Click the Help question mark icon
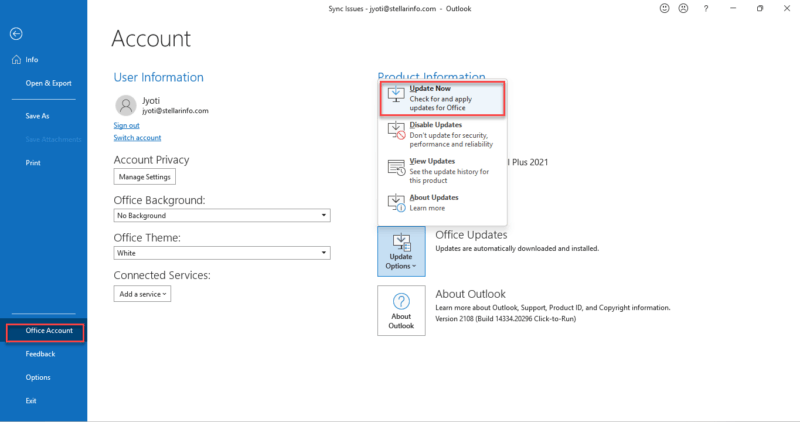800x422 pixels. coord(706,8)
